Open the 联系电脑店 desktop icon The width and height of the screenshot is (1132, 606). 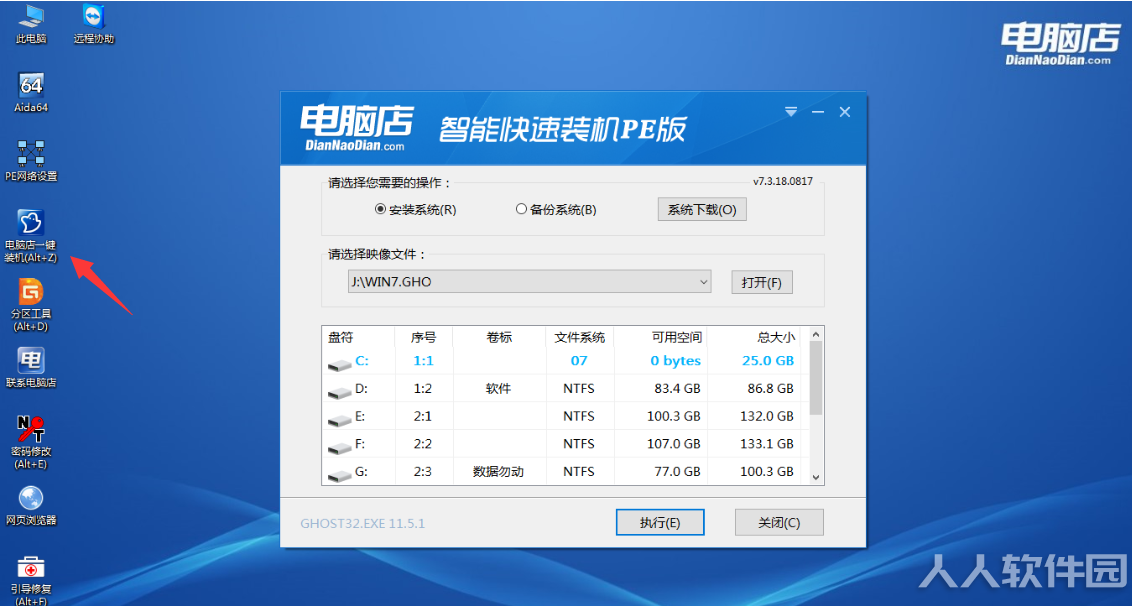pos(31,367)
